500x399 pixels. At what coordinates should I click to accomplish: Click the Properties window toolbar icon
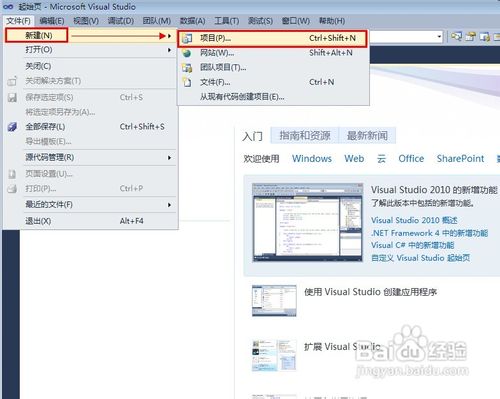(470, 36)
